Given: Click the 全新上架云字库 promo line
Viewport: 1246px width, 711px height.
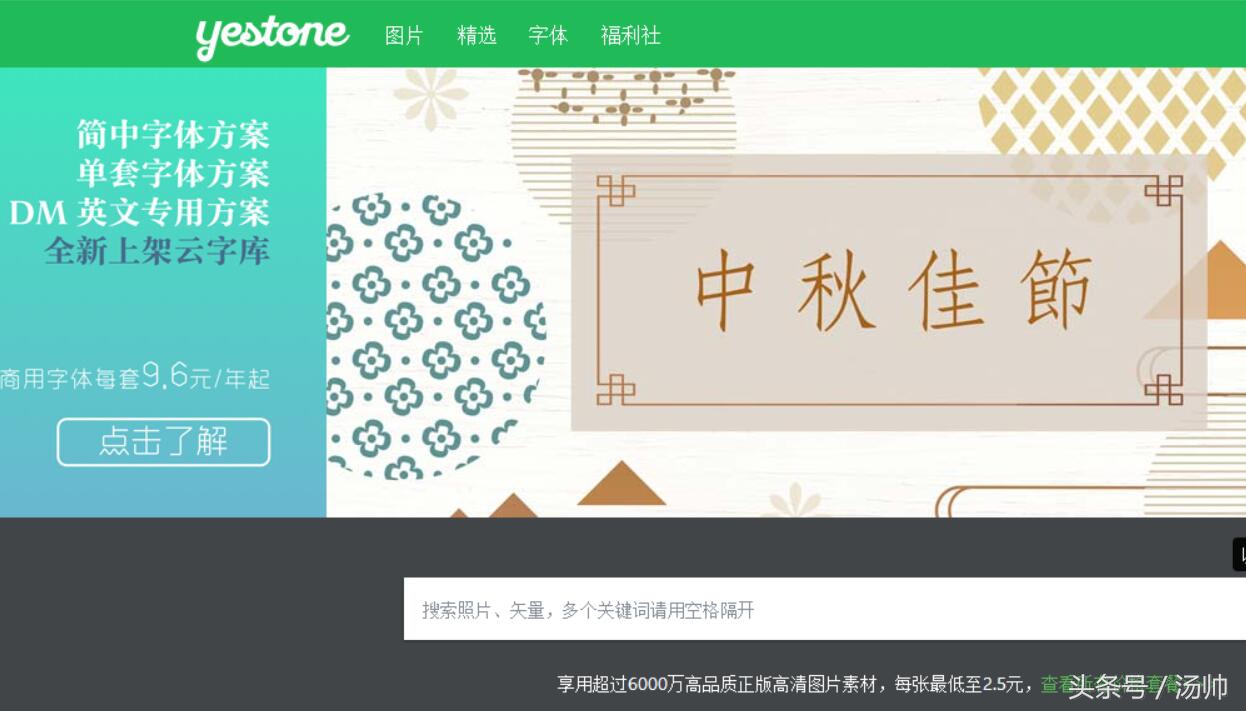Looking at the screenshot, I should tap(157, 251).
